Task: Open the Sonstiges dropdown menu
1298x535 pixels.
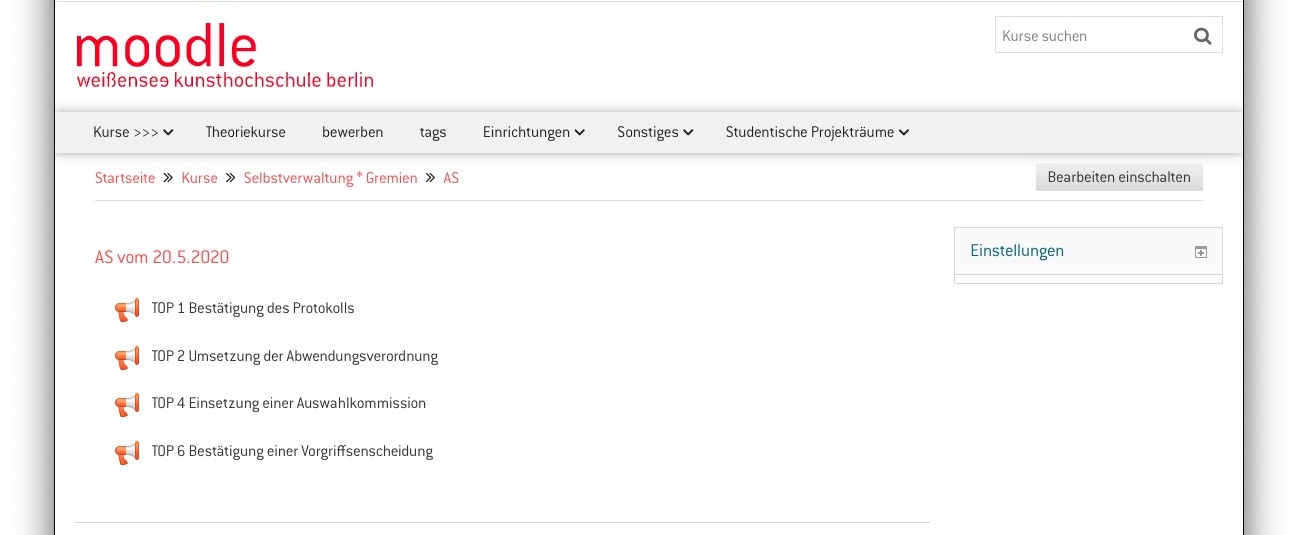Action: pos(655,132)
